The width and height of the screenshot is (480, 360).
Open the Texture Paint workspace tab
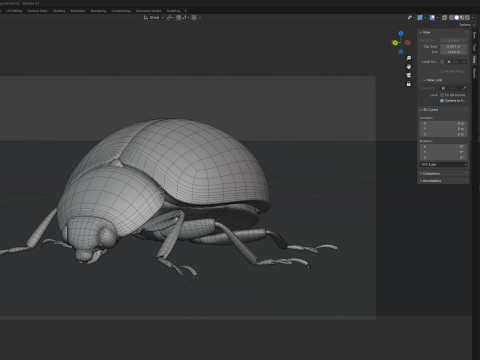(x=37, y=11)
